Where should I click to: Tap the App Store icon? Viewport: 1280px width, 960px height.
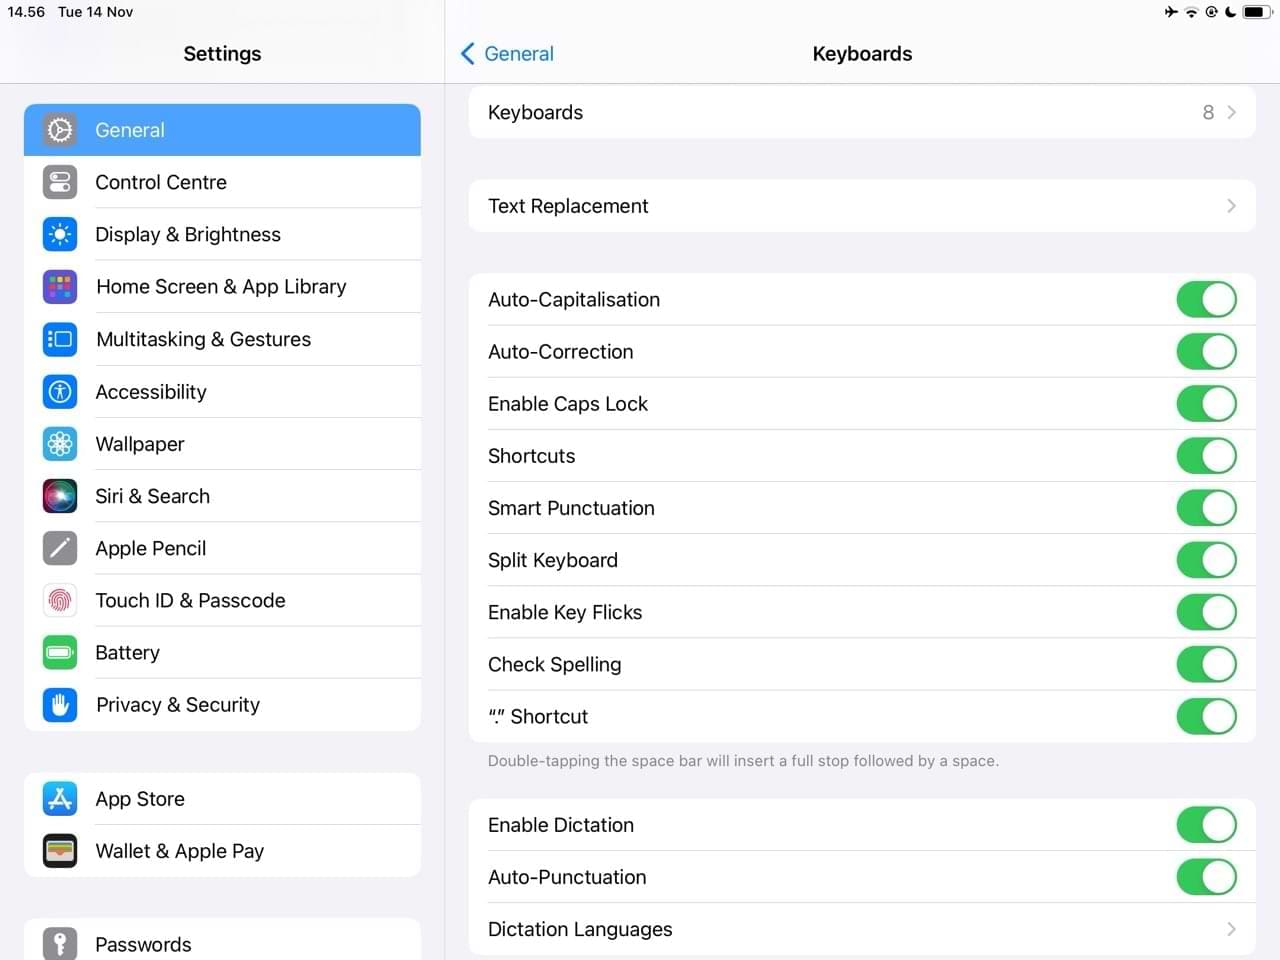(60, 799)
